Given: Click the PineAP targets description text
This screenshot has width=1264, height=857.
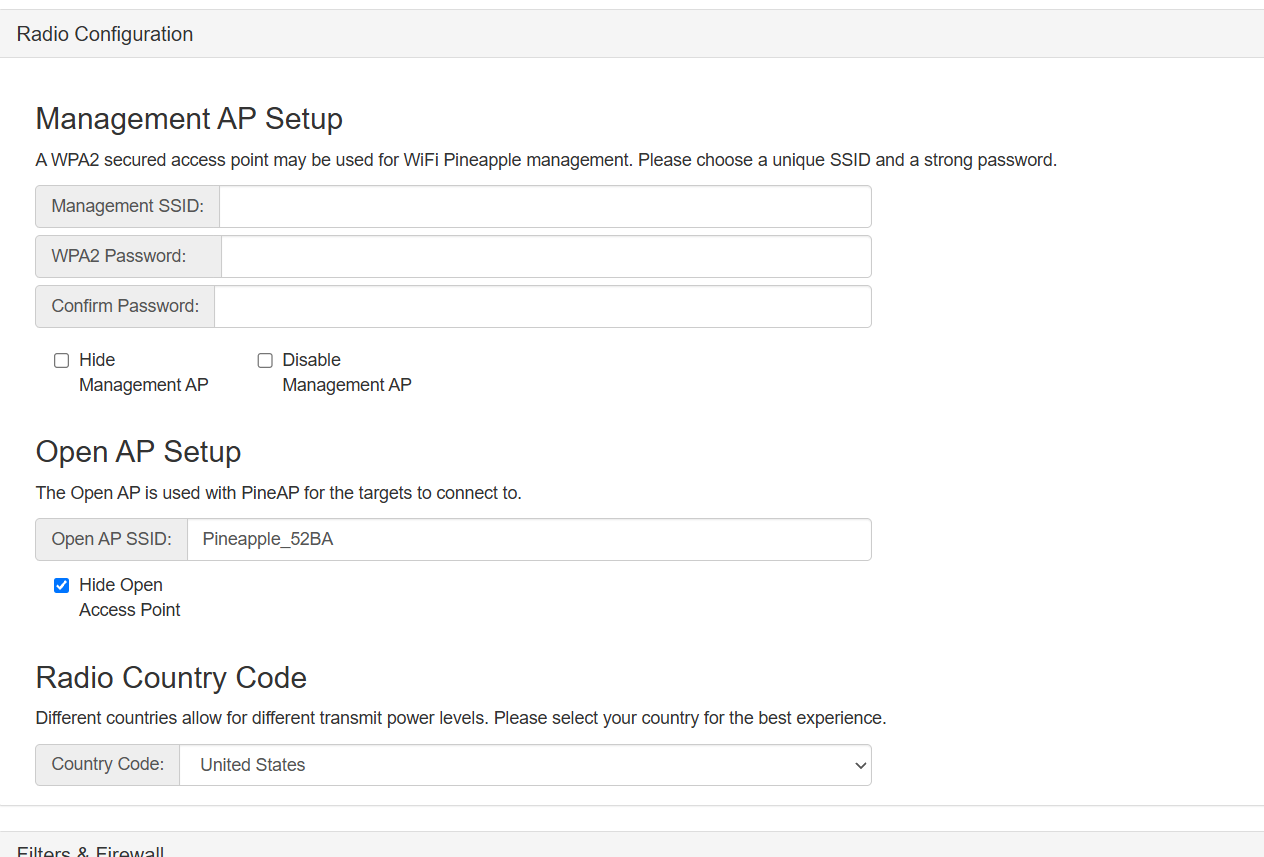Looking at the screenshot, I should 278,493.
